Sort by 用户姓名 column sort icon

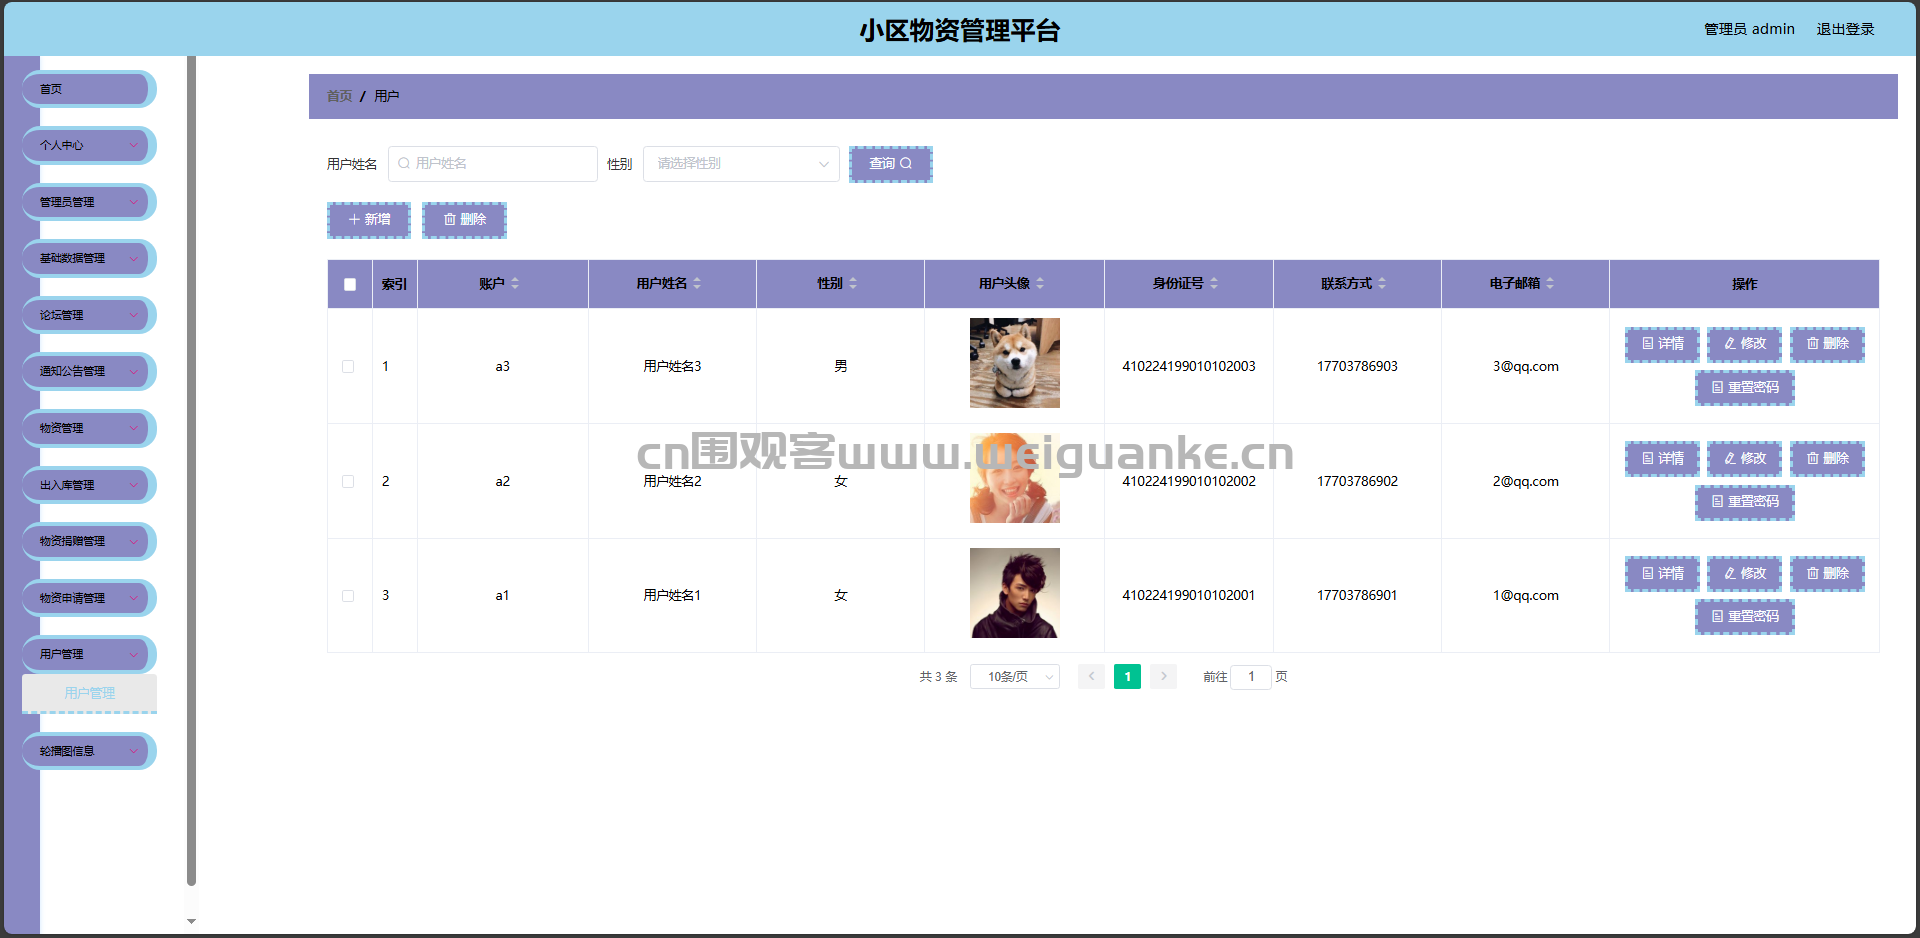click(697, 284)
